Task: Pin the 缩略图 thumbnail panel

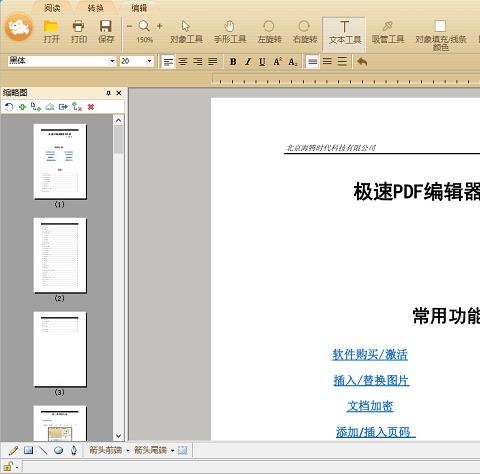Action: click(108, 93)
